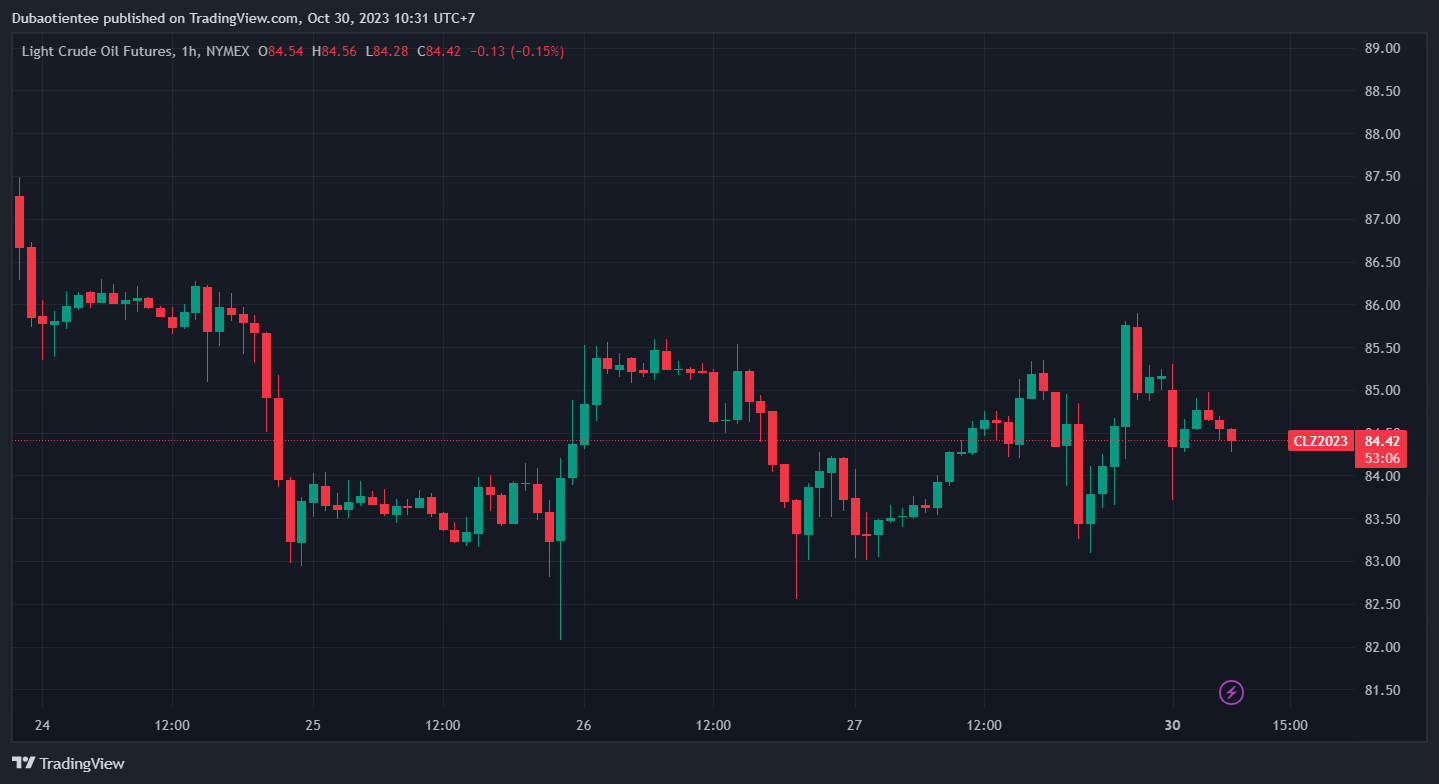1439x784 pixels.
Task: Click the TradingView logo in the footer
Action: 69,763
